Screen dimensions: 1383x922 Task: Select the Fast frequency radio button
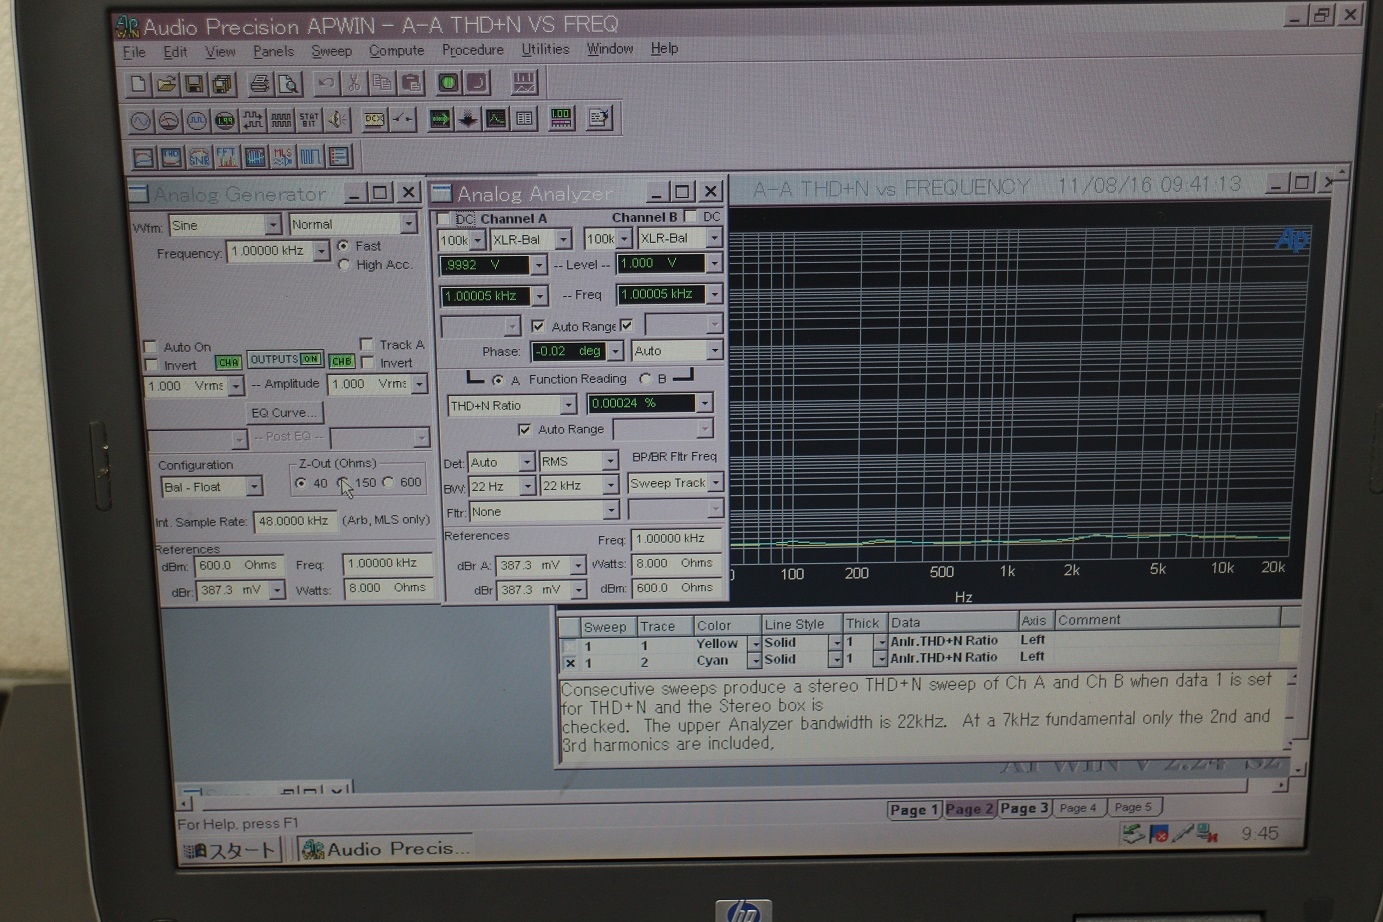click(343, 246)
